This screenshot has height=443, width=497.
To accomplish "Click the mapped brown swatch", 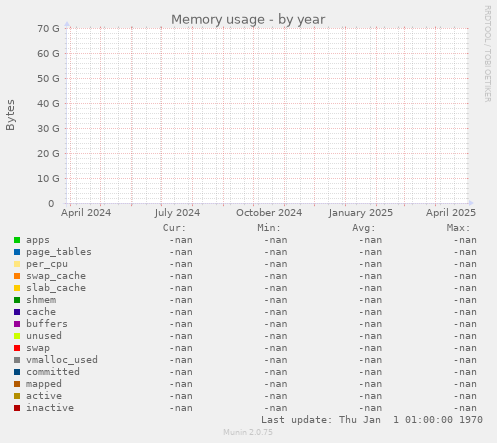I will point(17,384).
